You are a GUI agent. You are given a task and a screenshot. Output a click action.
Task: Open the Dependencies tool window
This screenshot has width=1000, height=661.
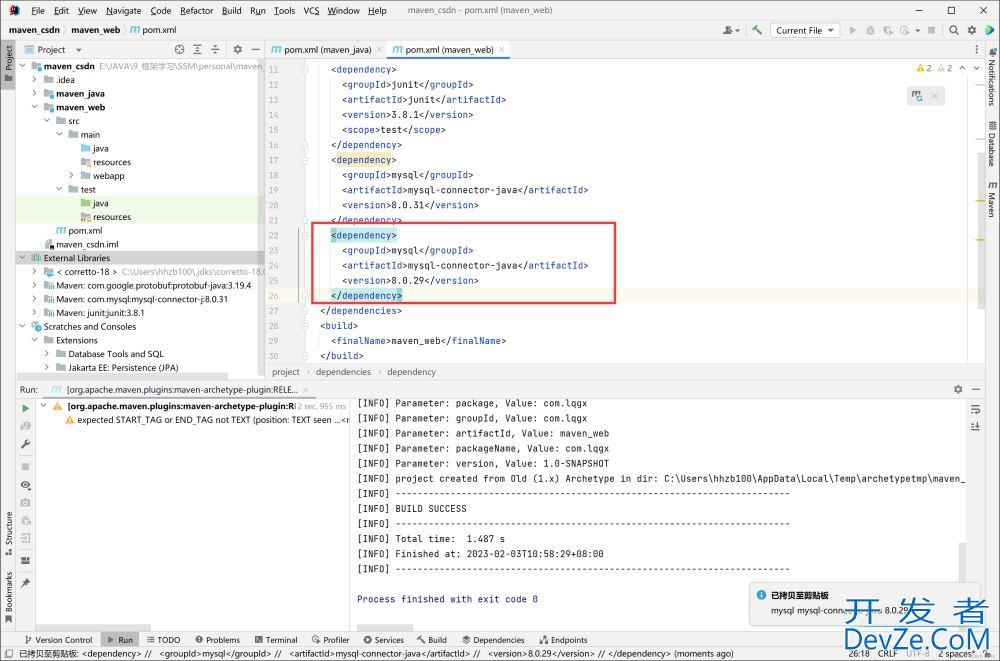493,639
